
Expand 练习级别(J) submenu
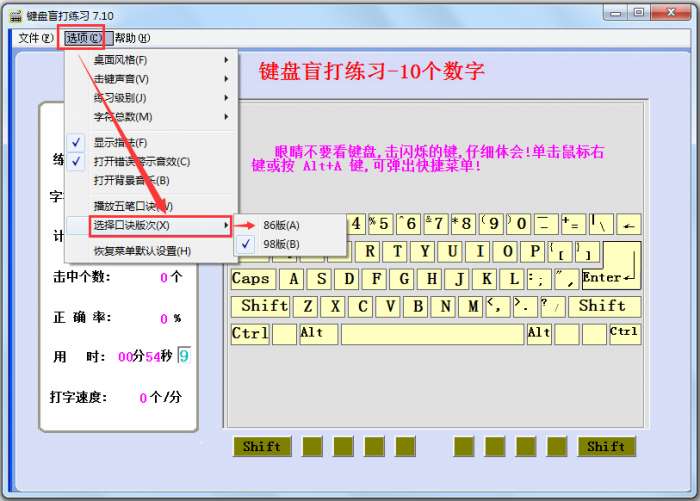151,98
